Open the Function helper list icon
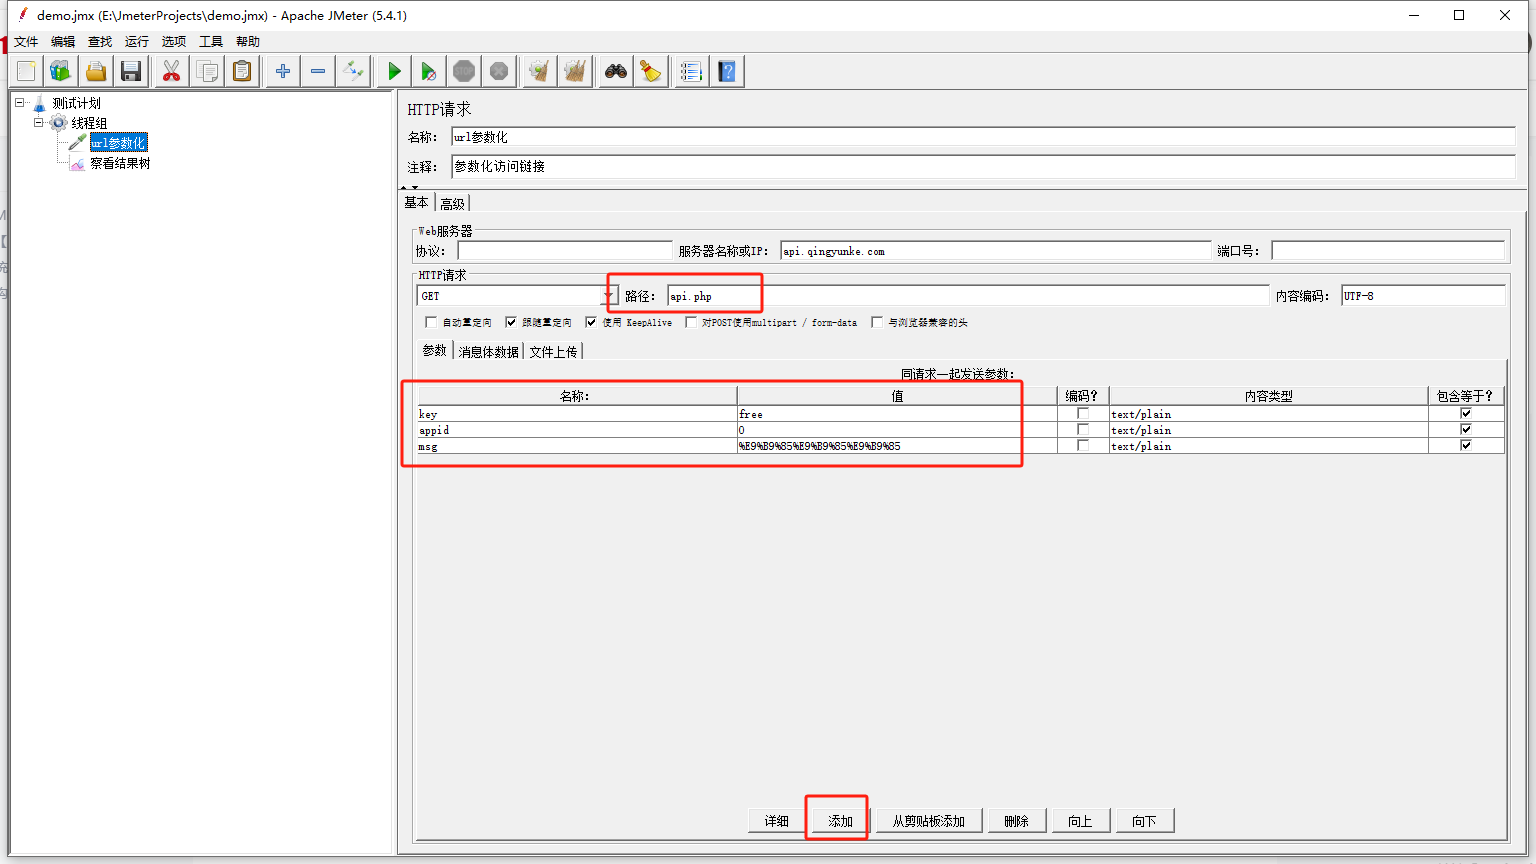This screenshot has height=864, width=1536. pyautogui.click(x=691, y=71)
